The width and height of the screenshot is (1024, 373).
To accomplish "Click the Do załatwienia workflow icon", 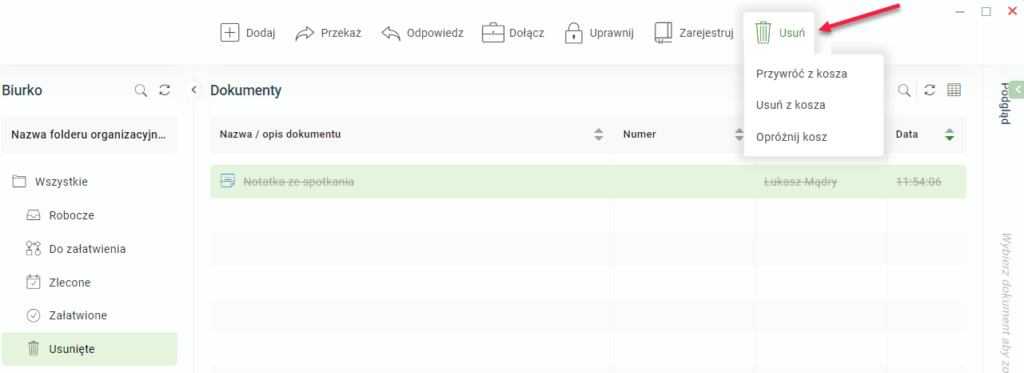I will 33,248.
